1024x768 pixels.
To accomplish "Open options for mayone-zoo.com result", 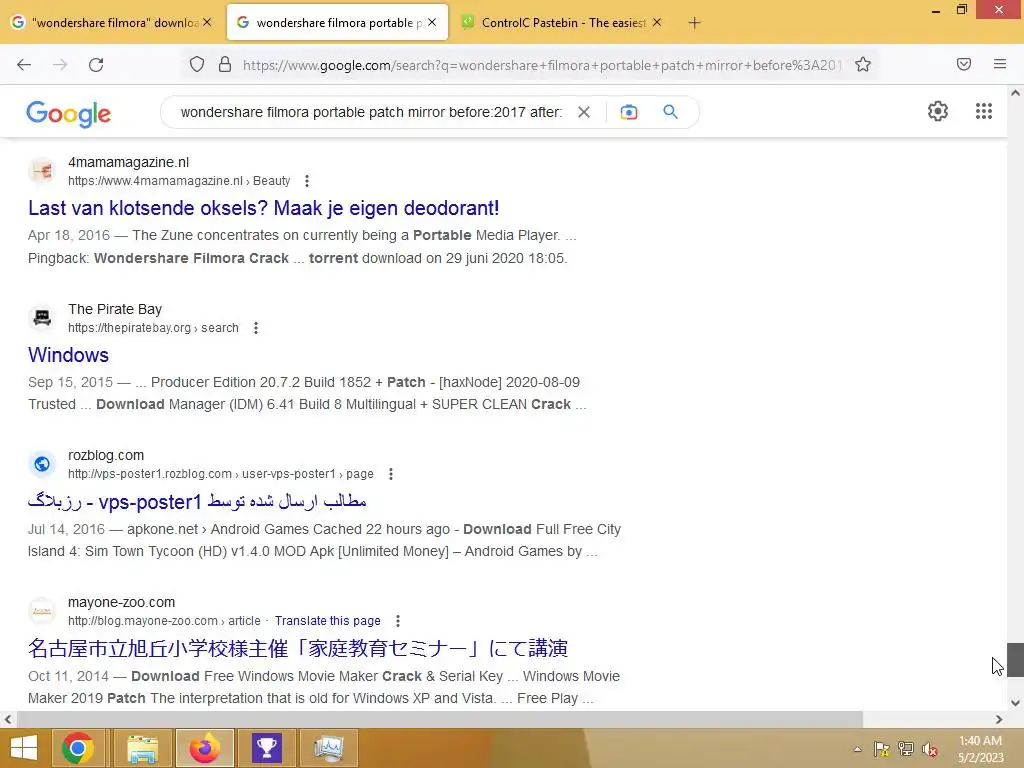I will point(398,621).
